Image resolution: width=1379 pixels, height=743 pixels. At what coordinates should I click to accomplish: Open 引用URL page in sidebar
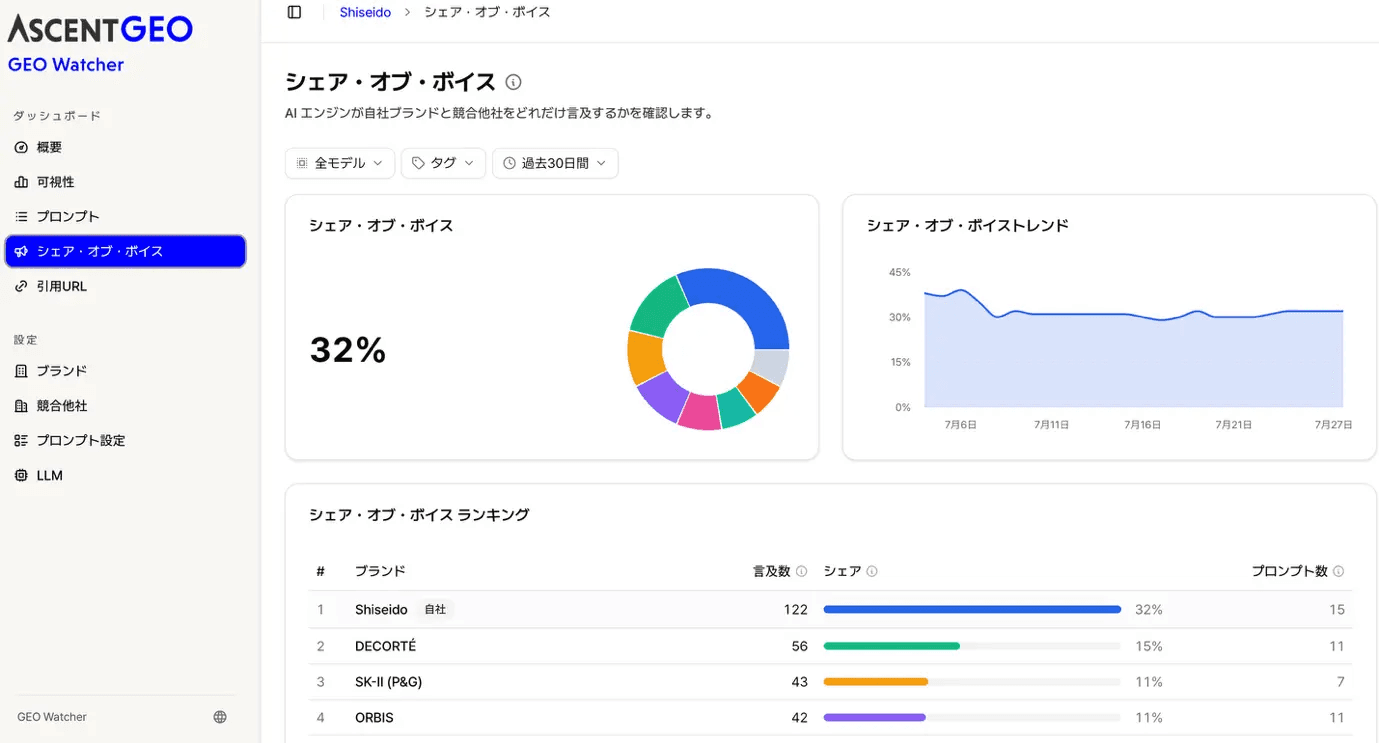125,286
